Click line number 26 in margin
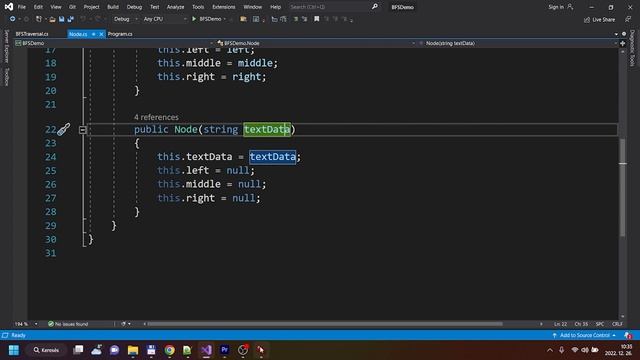The height and width of the screenshot is (360, 640). click(51, 184)
